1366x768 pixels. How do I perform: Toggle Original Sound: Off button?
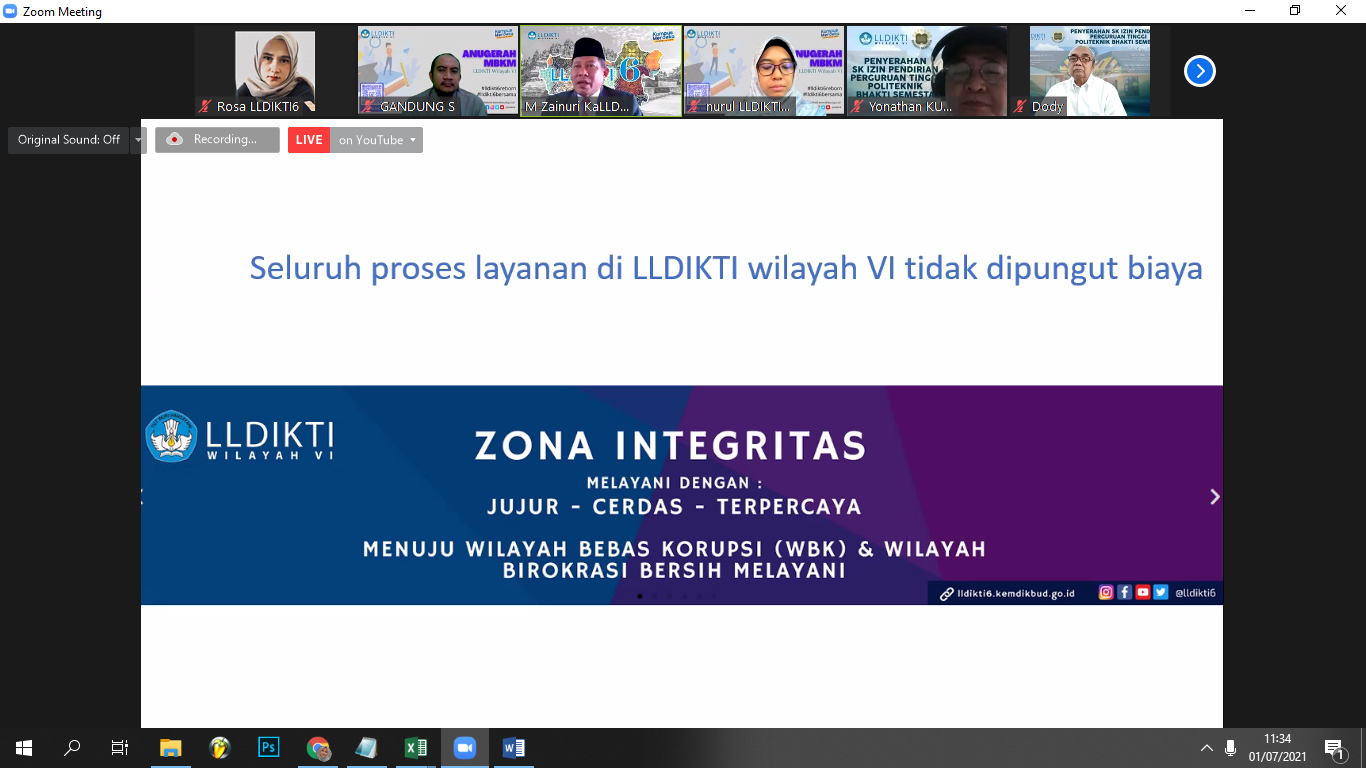click(x=69, y=140)
